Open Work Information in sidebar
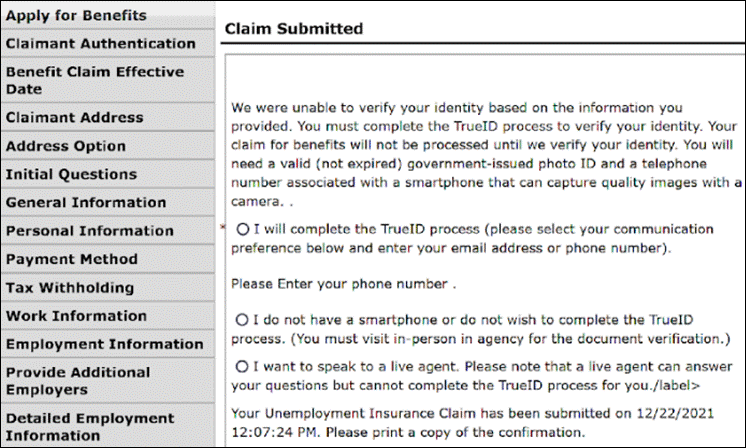Screen dimensions: 746x448 coord(76,316)
